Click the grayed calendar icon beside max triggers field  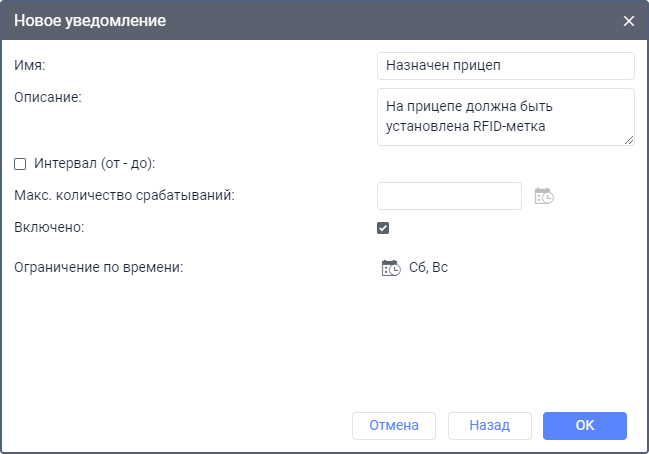click(544, 196)
